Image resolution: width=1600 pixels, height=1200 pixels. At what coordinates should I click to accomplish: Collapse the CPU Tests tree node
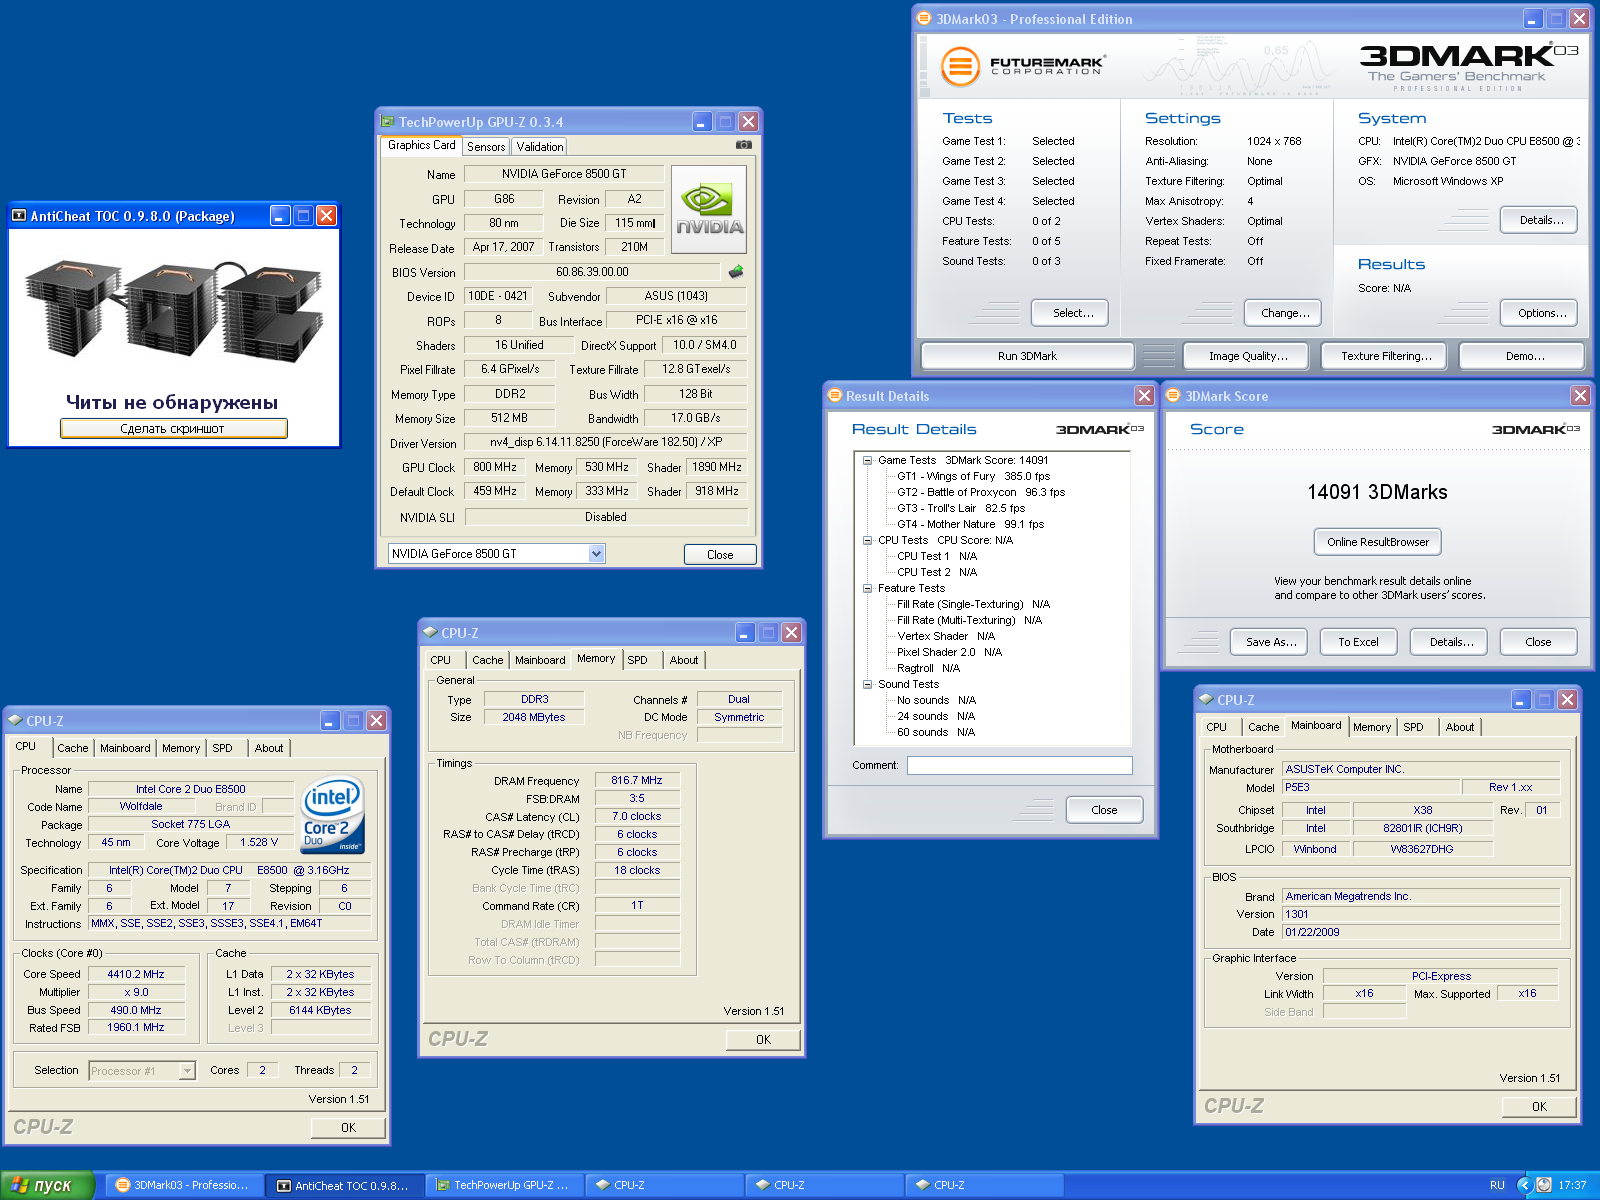868,540
